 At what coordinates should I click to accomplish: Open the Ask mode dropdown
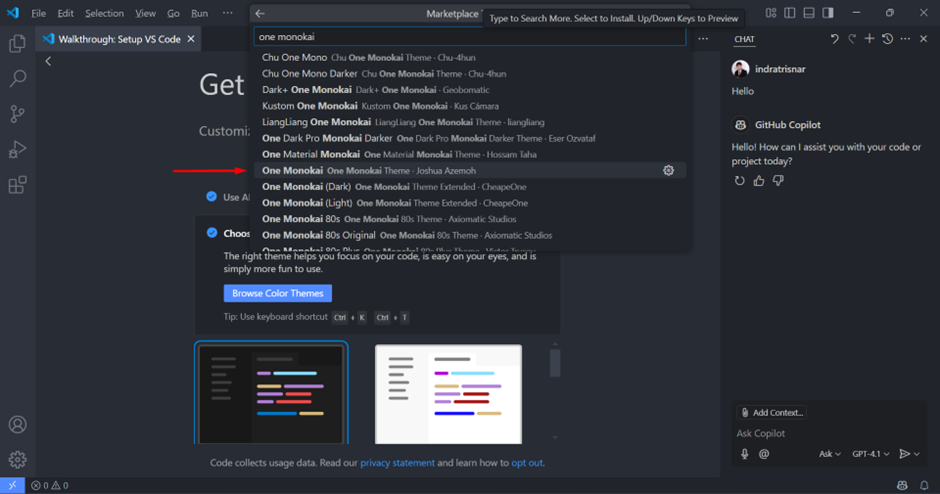pyautogui.click(x=830, y=454)
